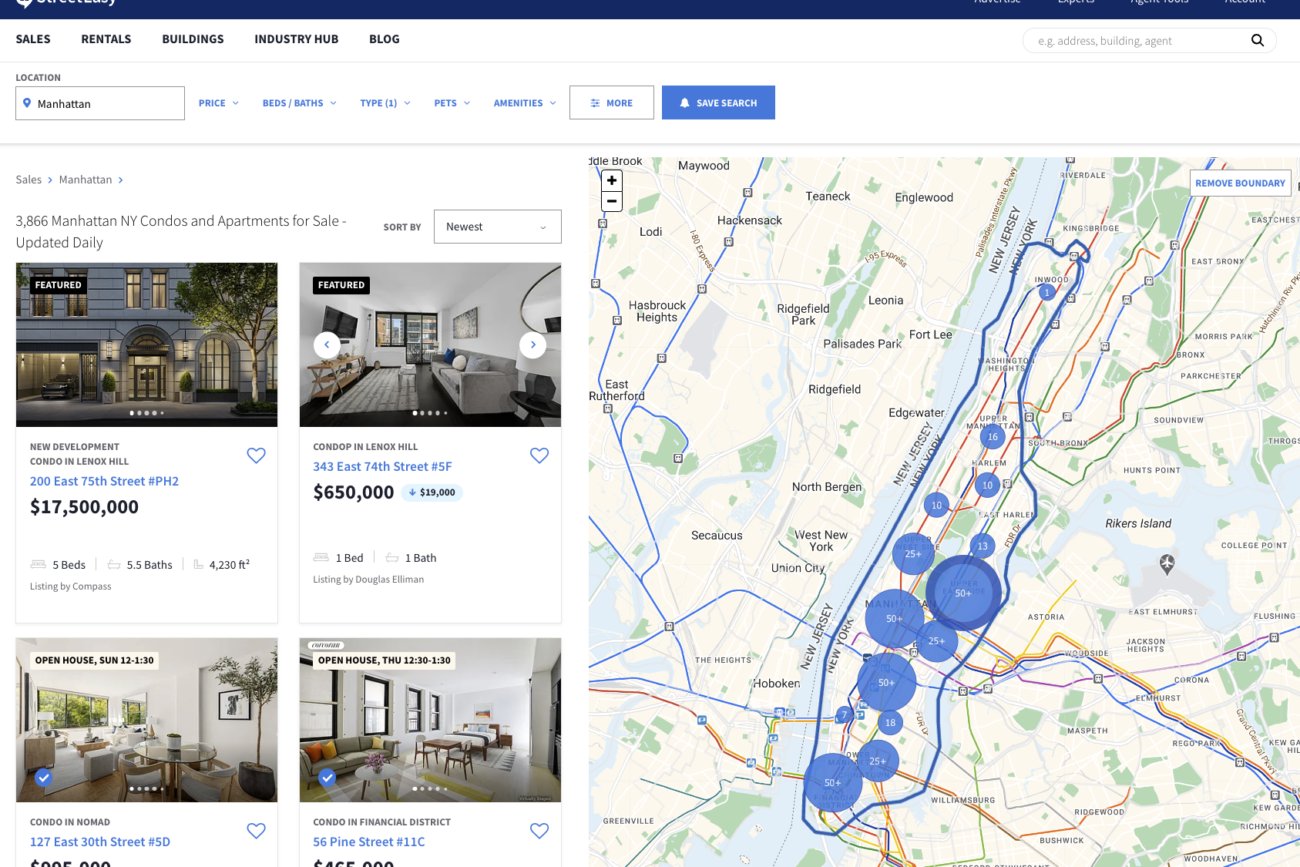Show previous photo of 343 East 74th Street
This screenshot has height=867, width=1300.
[327, 345]
